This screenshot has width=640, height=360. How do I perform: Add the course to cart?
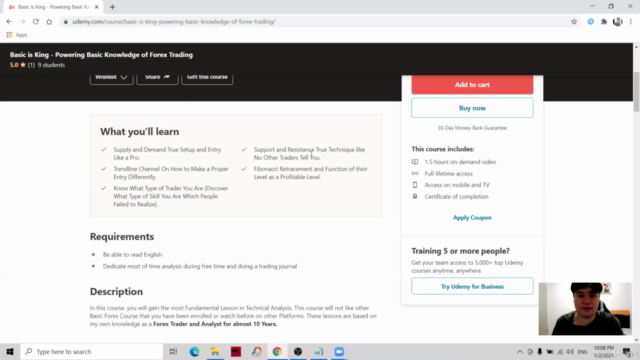pyautogui.click(x=472, y=85)
